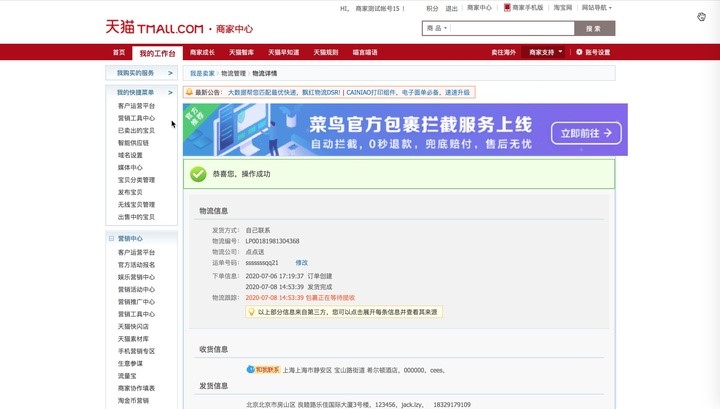Click the 菜鸟官方包裹拦截服务 banner image
This screenshot has height=409, width=720.
(x=405, y=129)
